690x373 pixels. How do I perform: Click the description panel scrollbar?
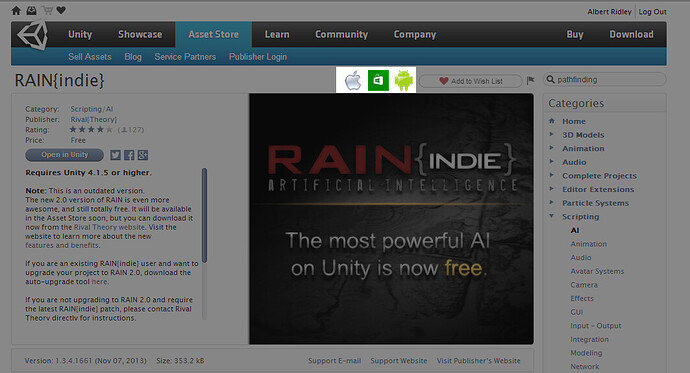point(204,216)
